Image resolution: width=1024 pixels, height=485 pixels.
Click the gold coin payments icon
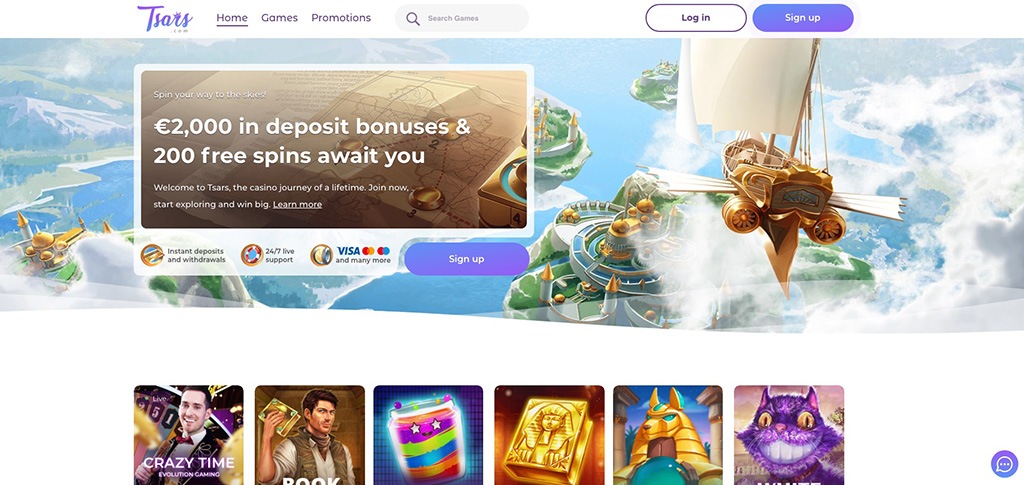coord(321,255)
